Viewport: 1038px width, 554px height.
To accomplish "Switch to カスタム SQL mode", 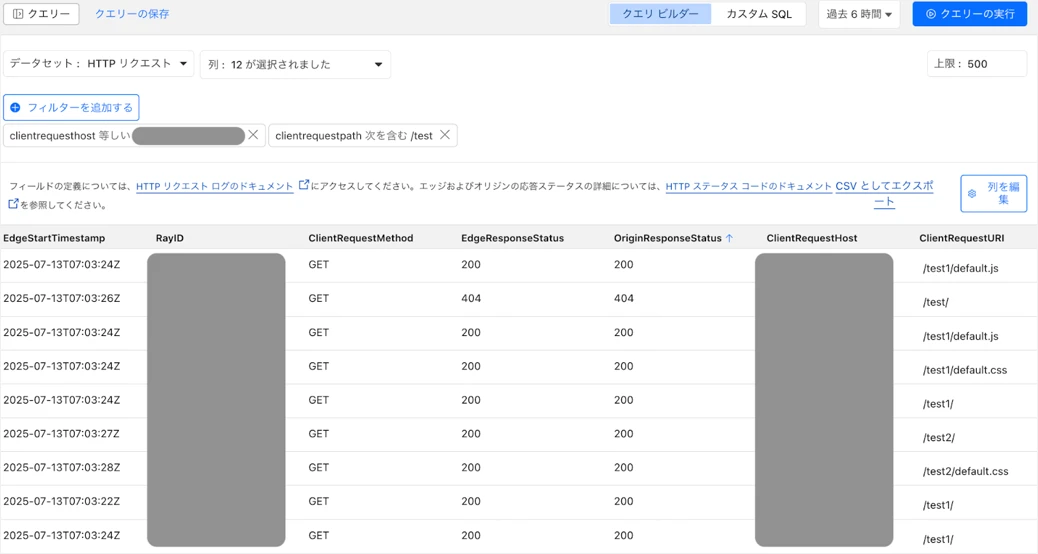I will (x=758, y=14).
